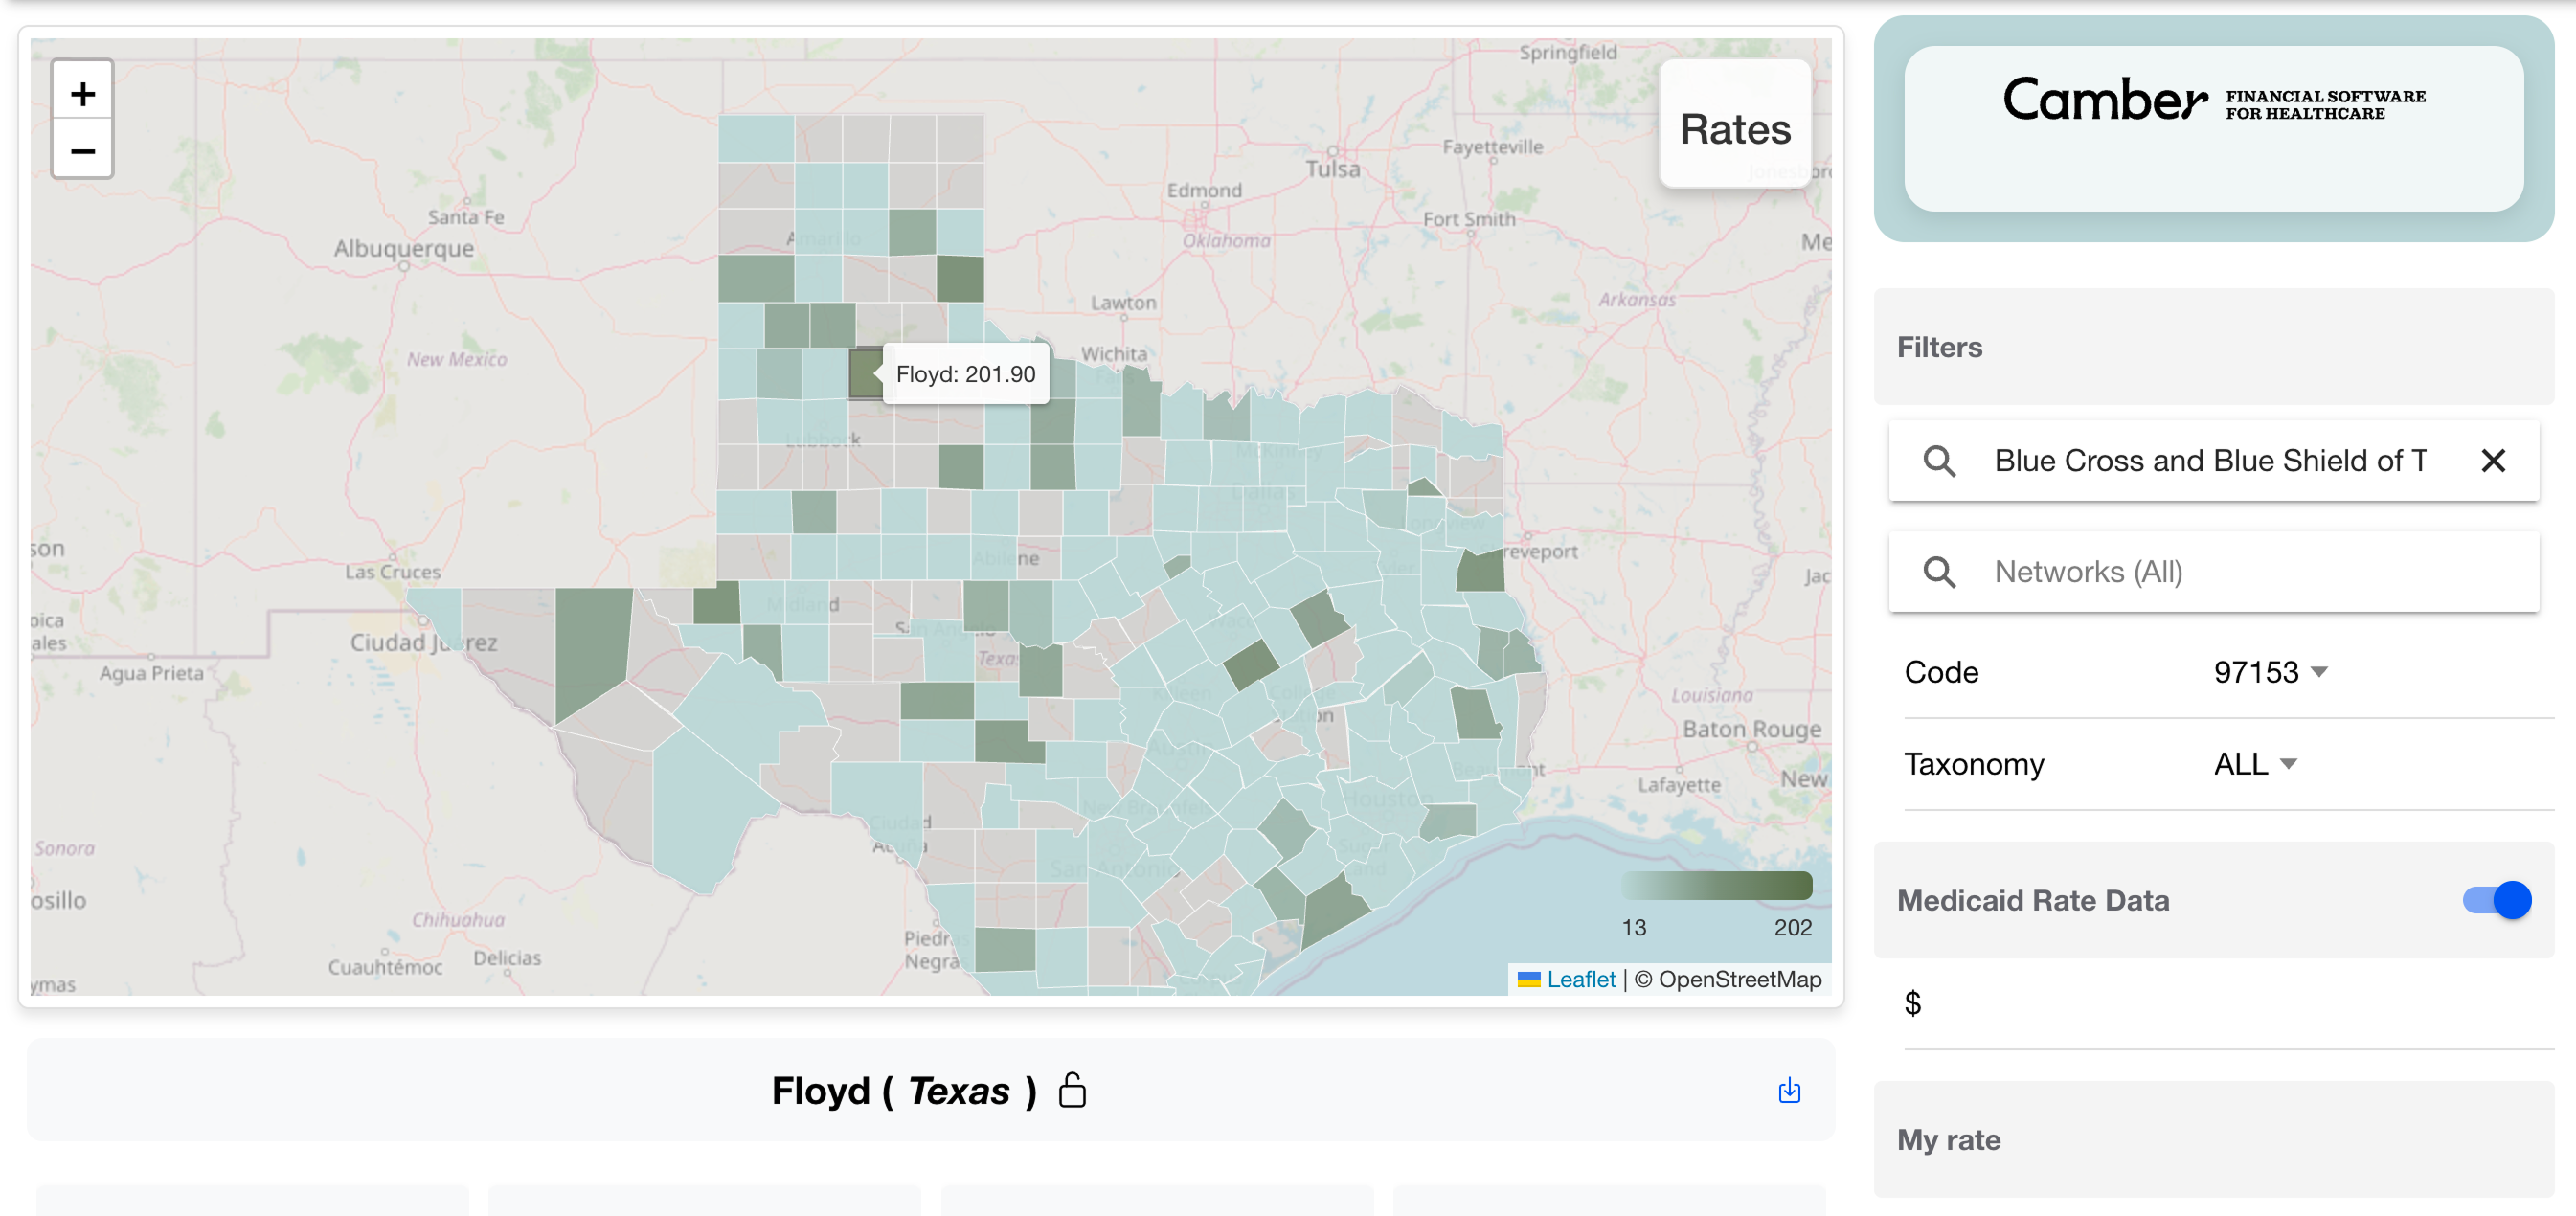
Task: Click the Filters section header
Action: pos(2213,347)
